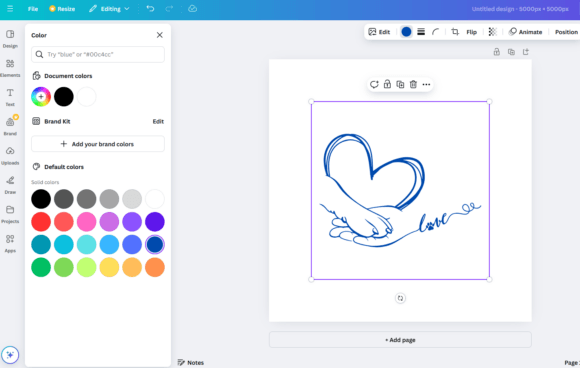The height and width of the screenshot is (368, 580).
Task: Click the document title text
Action: pyautogui.click(x=520, y=9)
